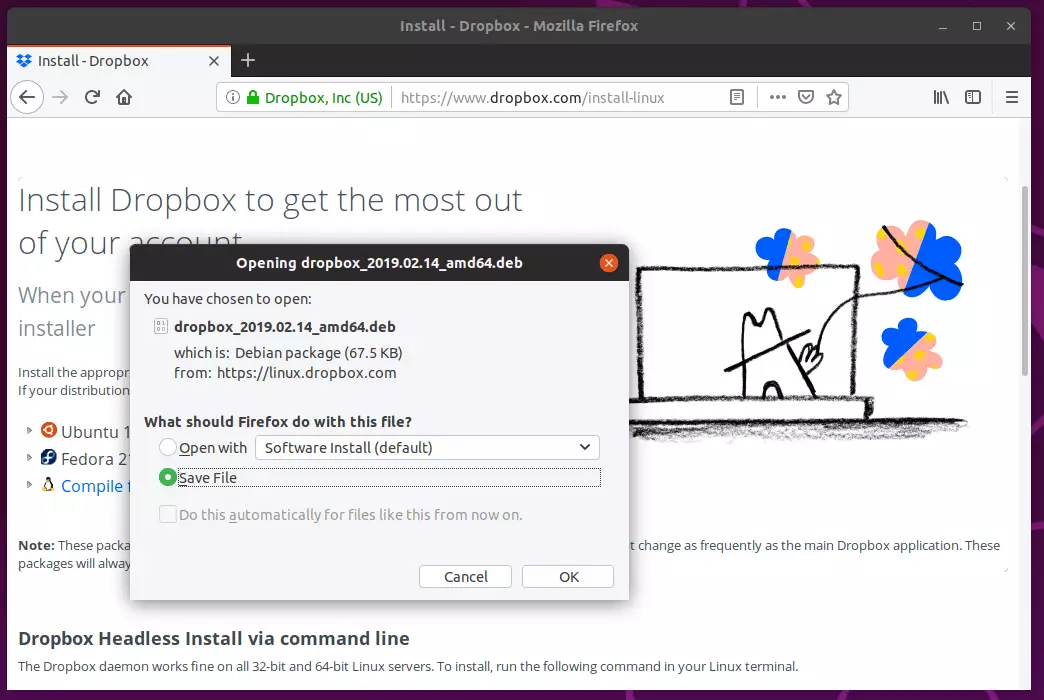
Task: Open the Firefox hamburger menu
Action: (x=1011, y=97)
